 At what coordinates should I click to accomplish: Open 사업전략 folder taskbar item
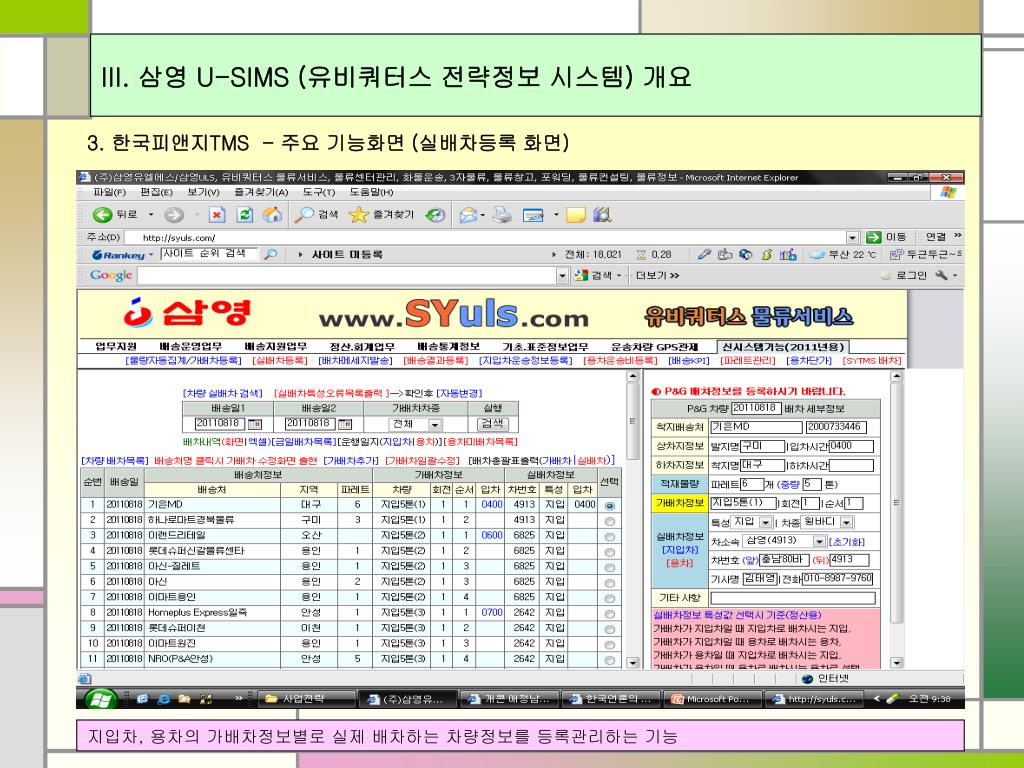(x=307, y=699)
